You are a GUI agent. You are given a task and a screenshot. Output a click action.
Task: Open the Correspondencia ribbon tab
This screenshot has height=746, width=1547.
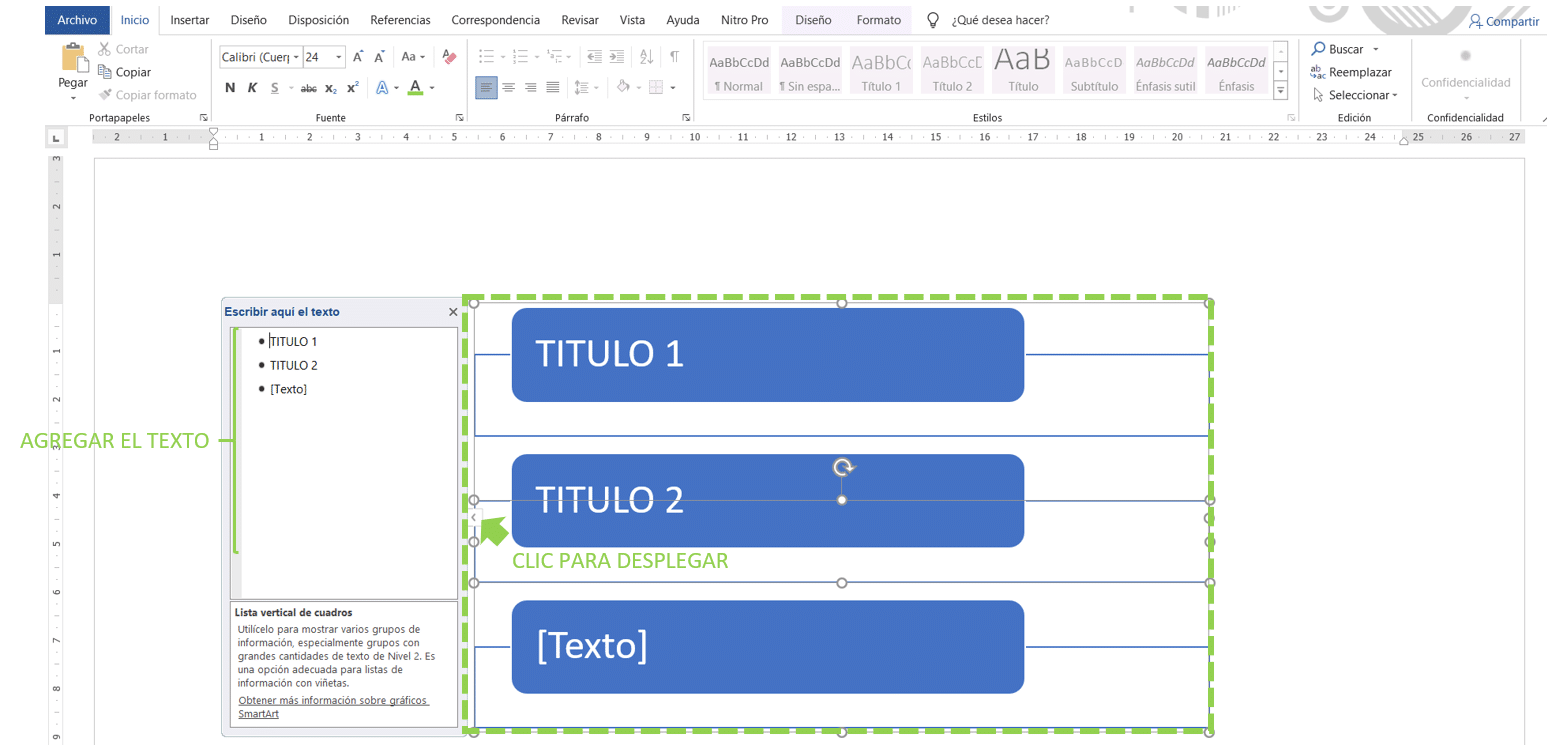[x=496, y=19]
